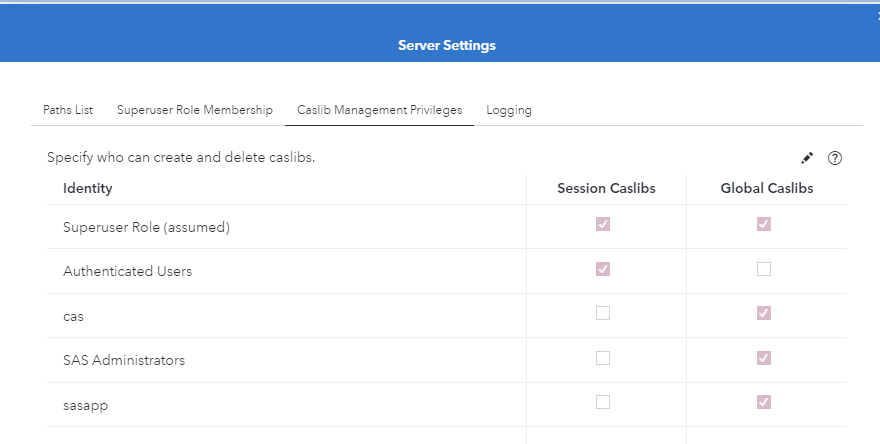Open help via the question mark icon
This screenshot has width=880, height=444.
coord(835,158)
